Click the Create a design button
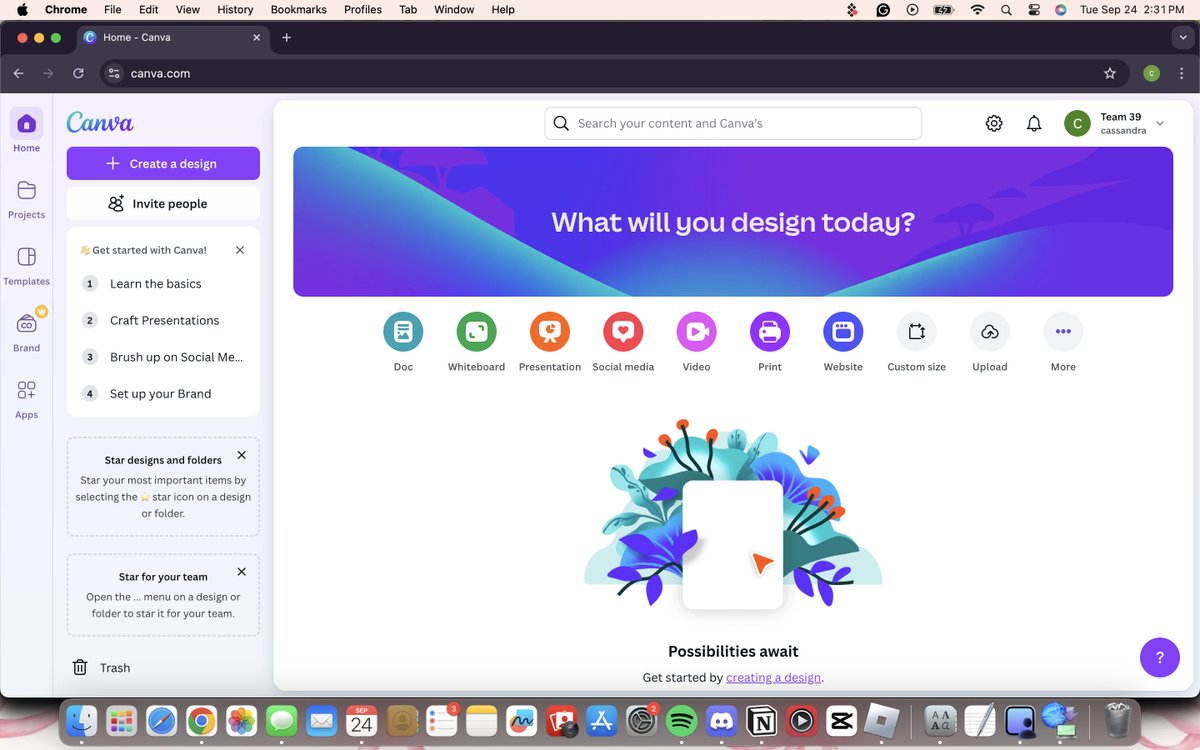The image size is (1200, 750). click(163, 163)
